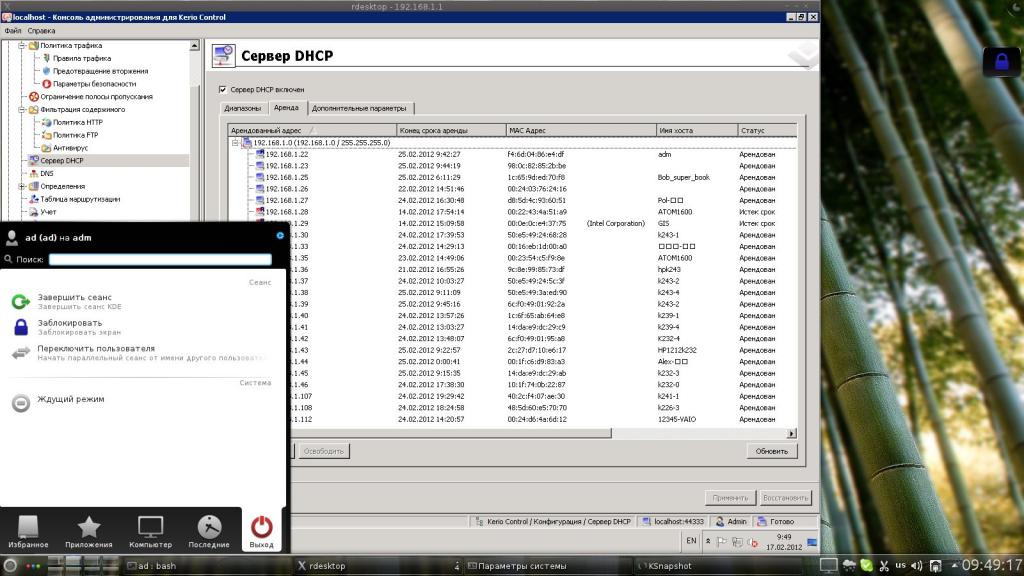The width and height of the screenshot is (1024, 576).
Task: Click the computer icon for 192.168.1.22
Action: [260, 154]
